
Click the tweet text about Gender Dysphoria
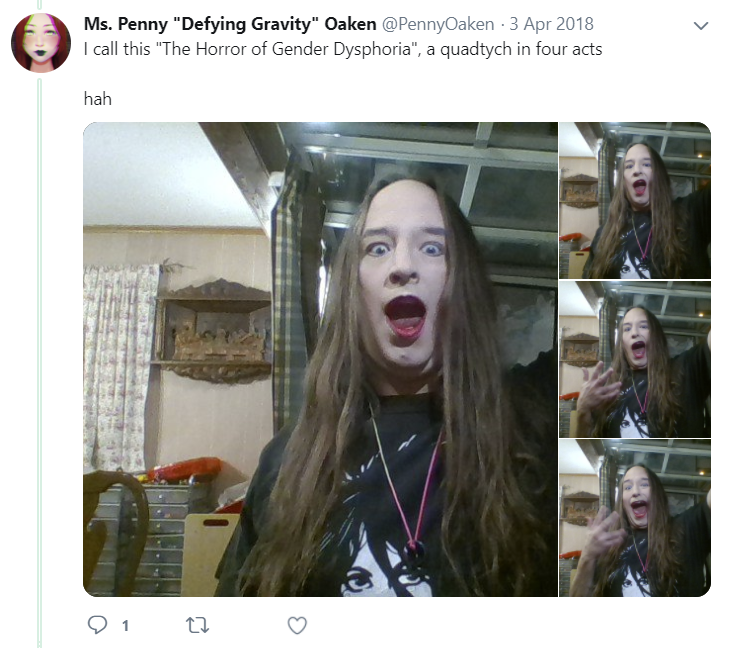click(343, 49)
